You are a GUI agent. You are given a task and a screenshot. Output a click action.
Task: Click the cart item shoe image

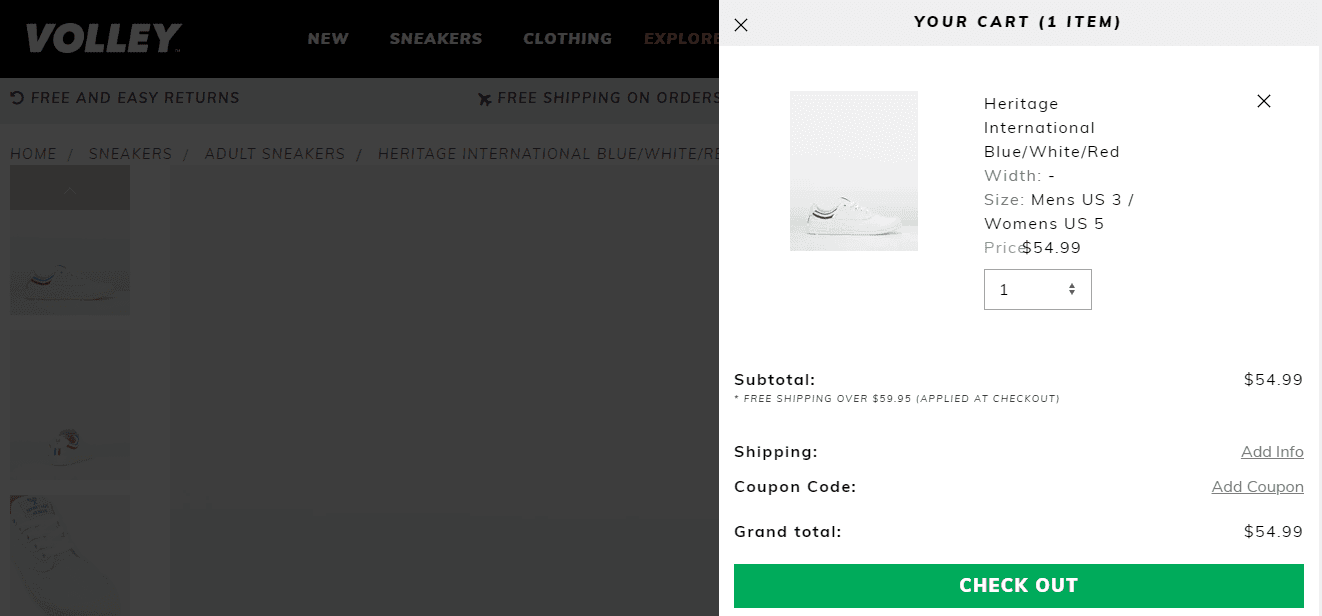pyautogui.click(x=854, y=171)
